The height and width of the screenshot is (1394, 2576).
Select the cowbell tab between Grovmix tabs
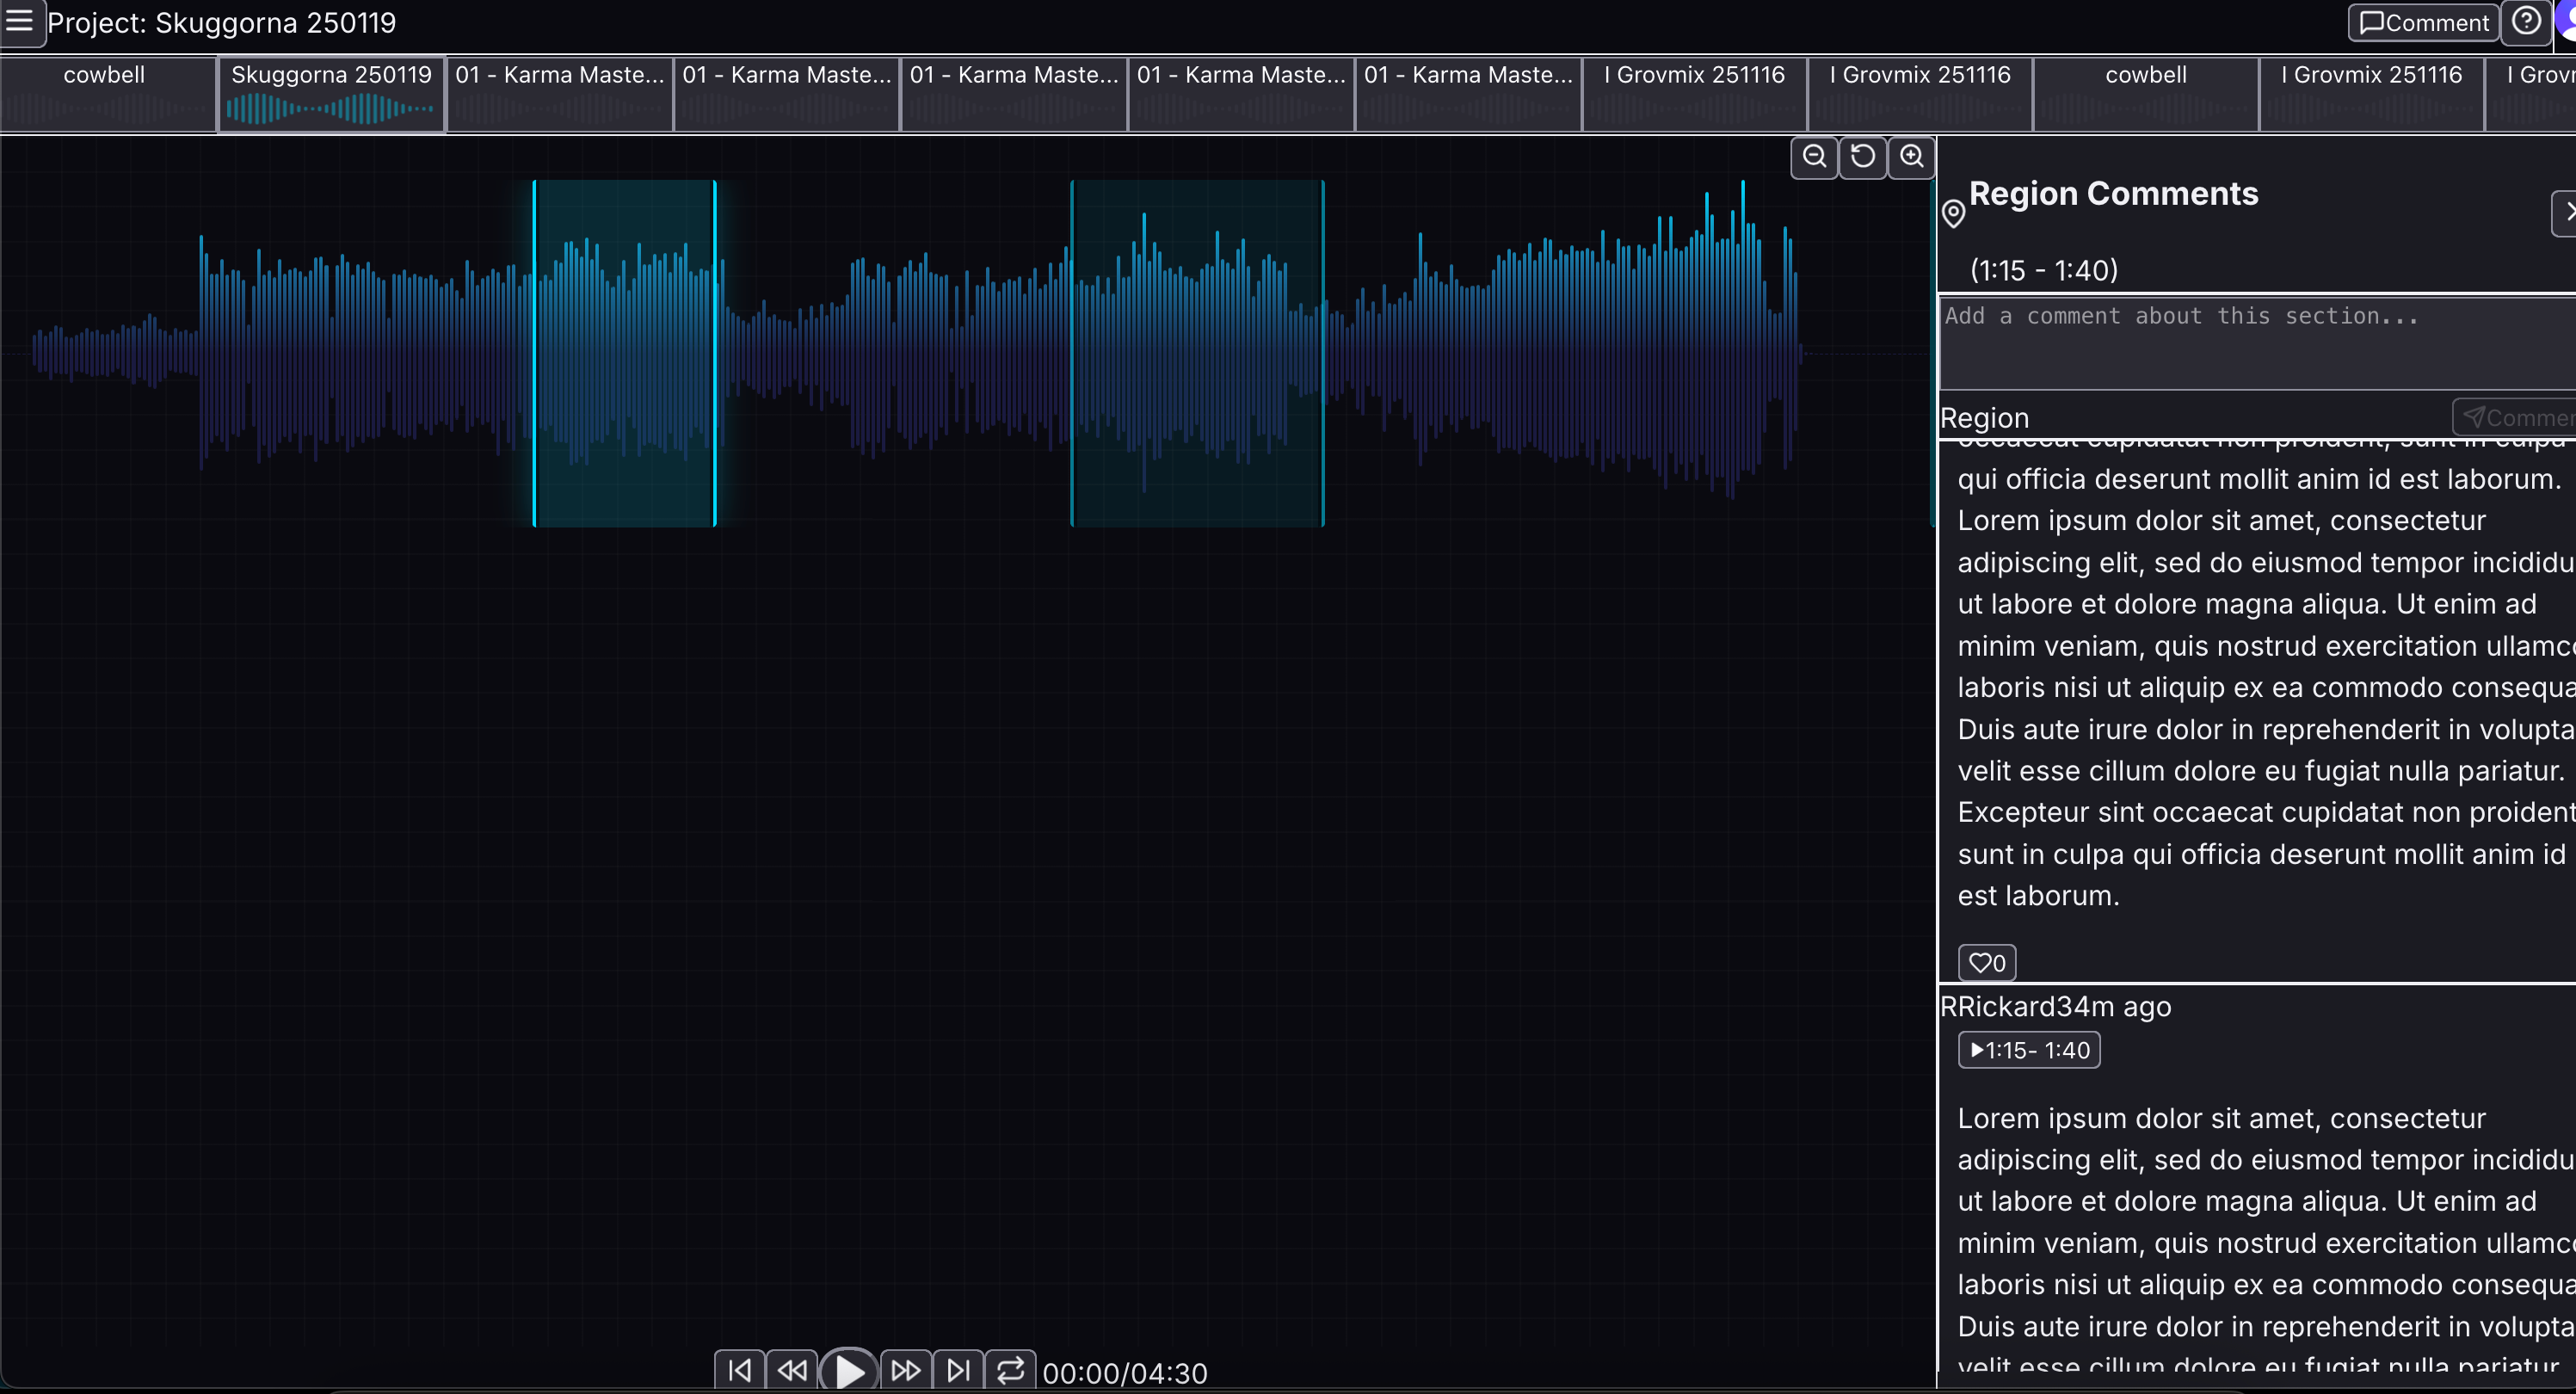[x=2146, y=94]
